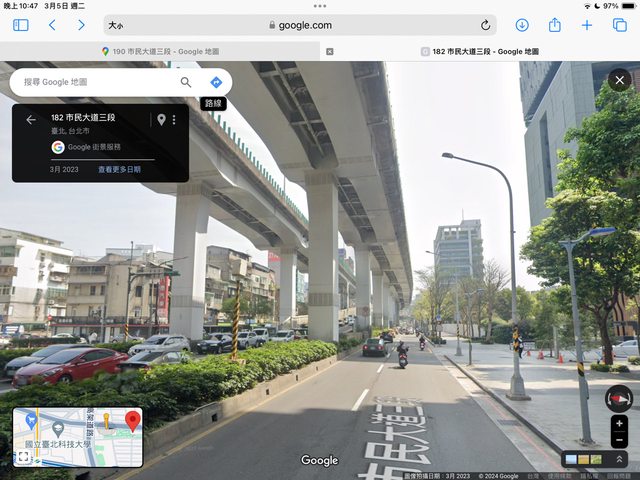Viewport: 640px width, 480px height.
Task: Click inside the 搜尋 Google 地圖 search field
Action: tap(95, 82)
